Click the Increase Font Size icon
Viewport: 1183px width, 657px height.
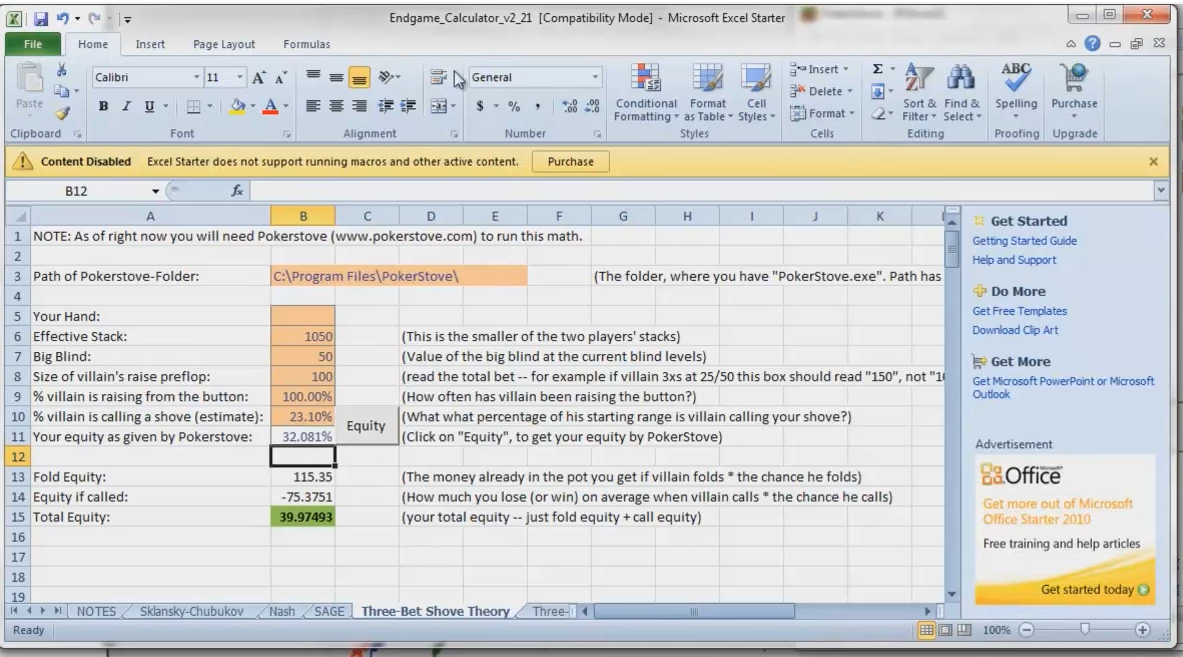point(259,78)
